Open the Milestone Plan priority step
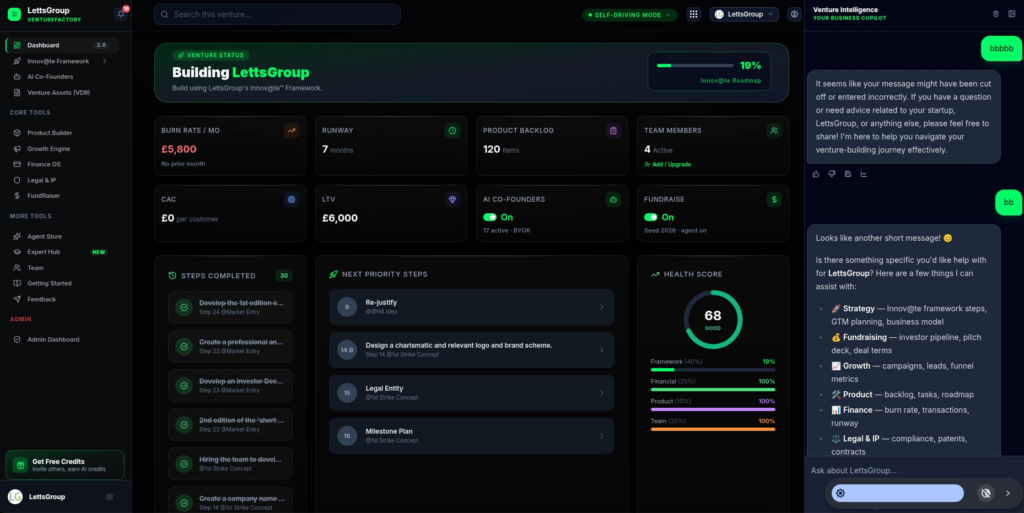Viewport: 1024px width, 513px height. coord(472,435)
